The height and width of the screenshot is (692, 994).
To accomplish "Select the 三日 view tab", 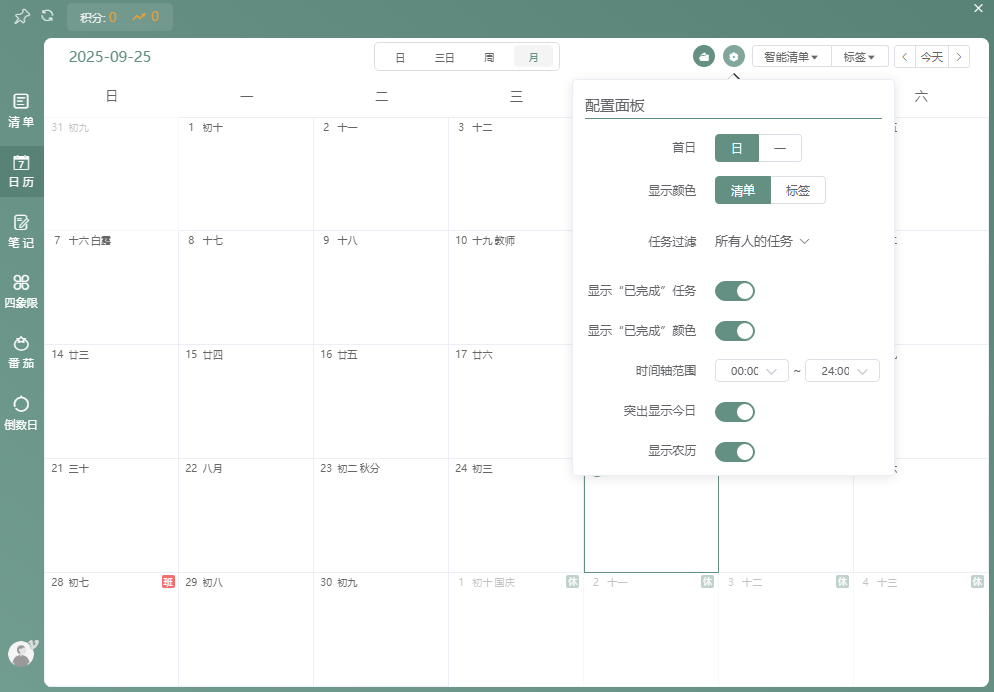I will (444, 57).
